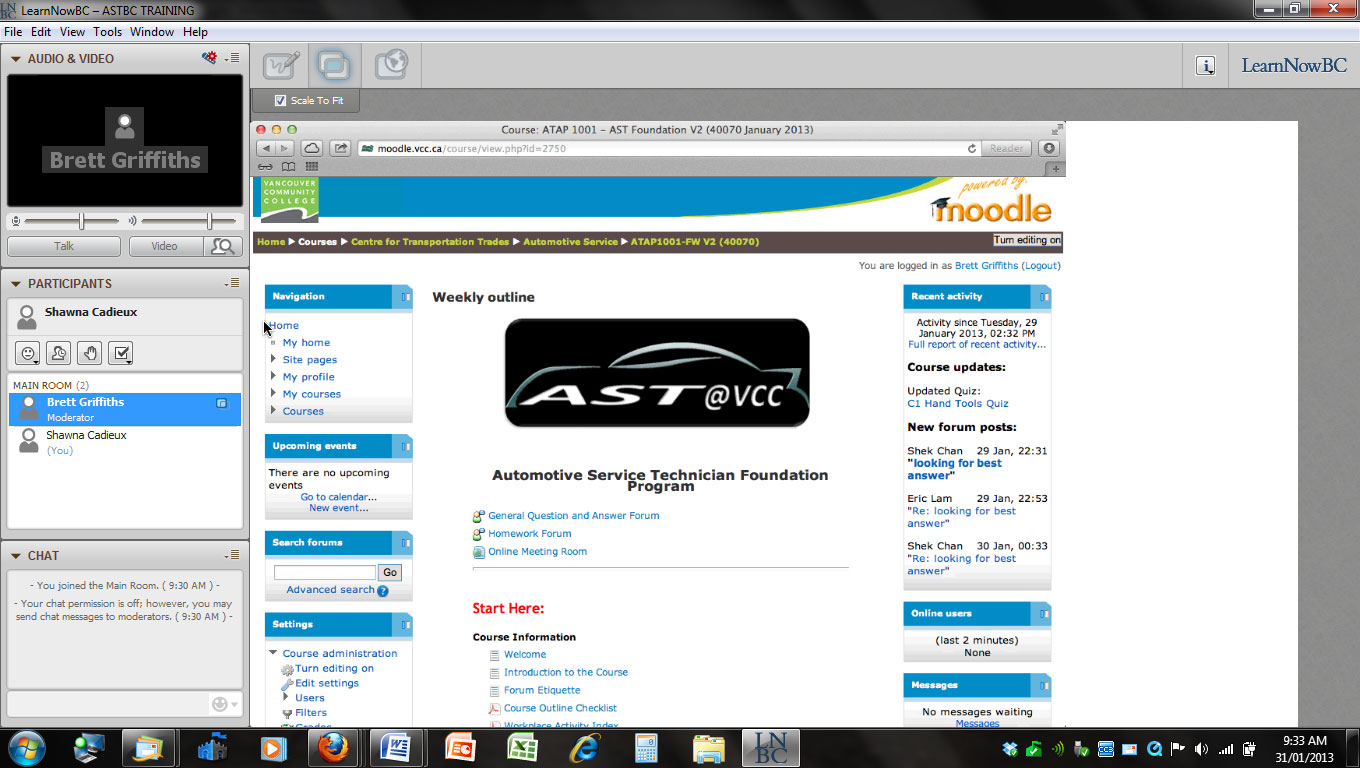Collapse the Audio & Video panel
Screen dimensions: 1360x768
pos(16,59)
